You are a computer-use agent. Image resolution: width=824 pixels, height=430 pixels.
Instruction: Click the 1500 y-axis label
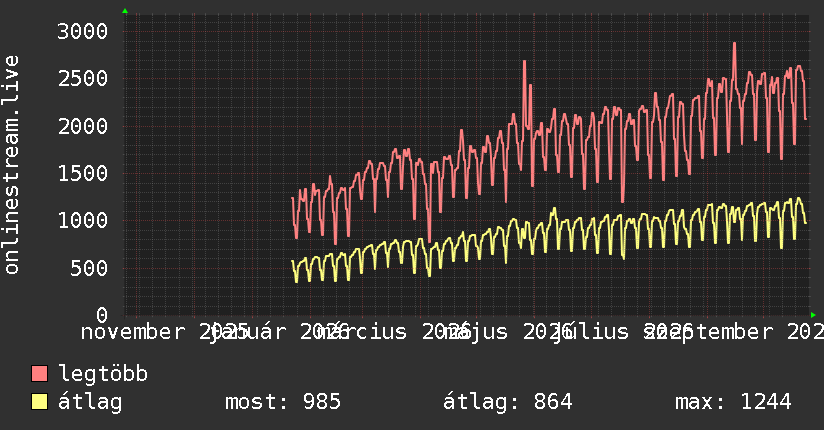pyautogui.click(x=83, y=173)
